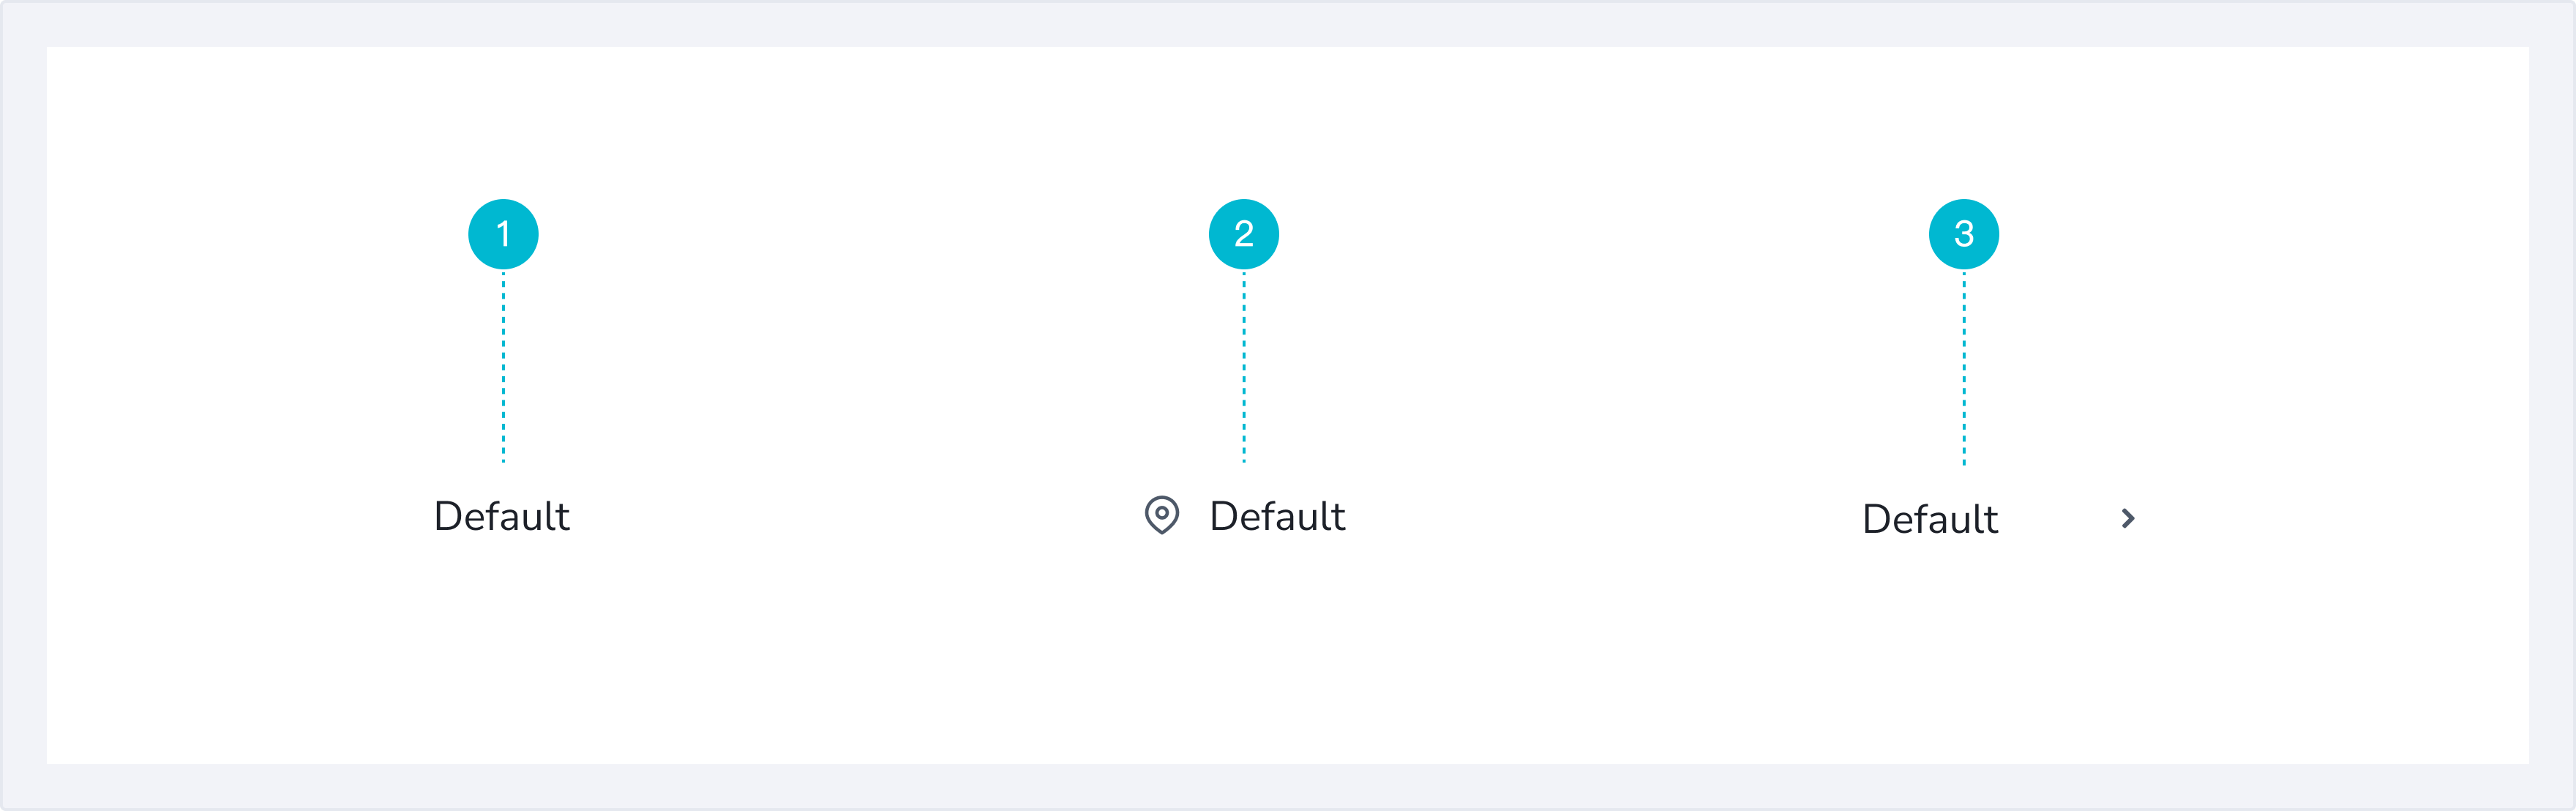Select the plain Default item under badge 1
Image resolution: width=2576 pixels, height=811 pixels.
501,517
